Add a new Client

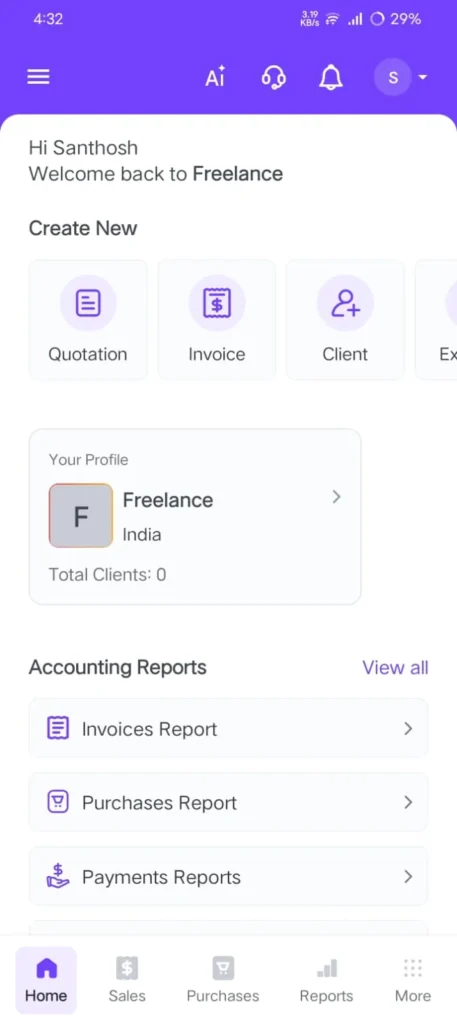pos(345,319)
